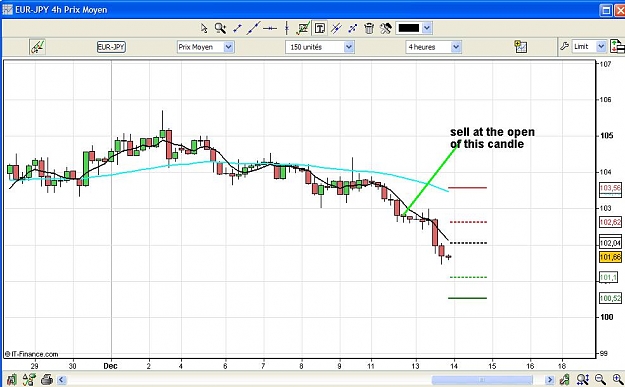Click the trash can delete icon

369,28
